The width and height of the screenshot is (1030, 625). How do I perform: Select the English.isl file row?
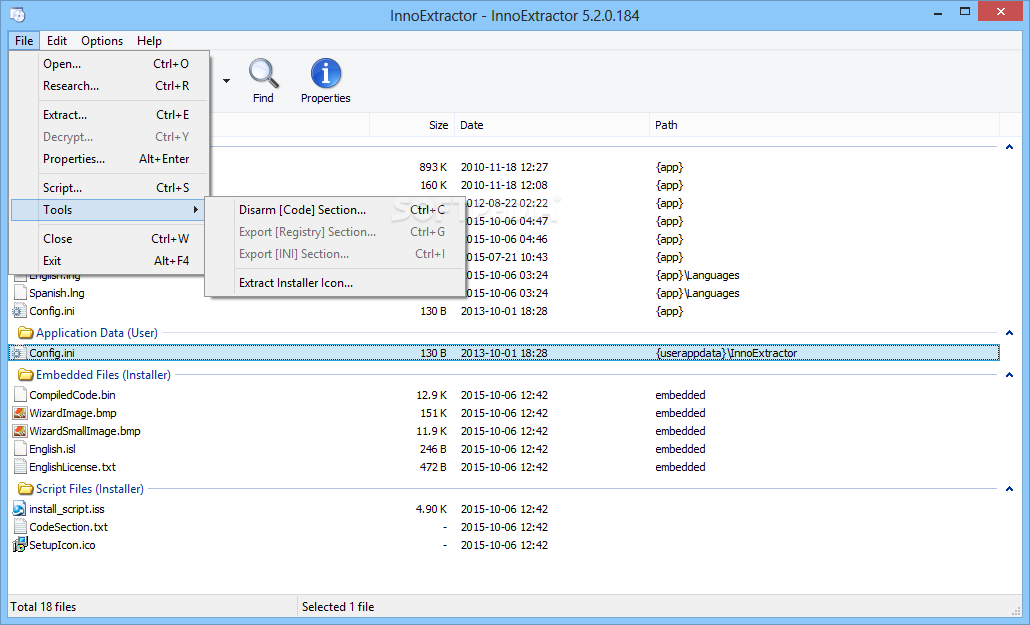tap(504, 449)
